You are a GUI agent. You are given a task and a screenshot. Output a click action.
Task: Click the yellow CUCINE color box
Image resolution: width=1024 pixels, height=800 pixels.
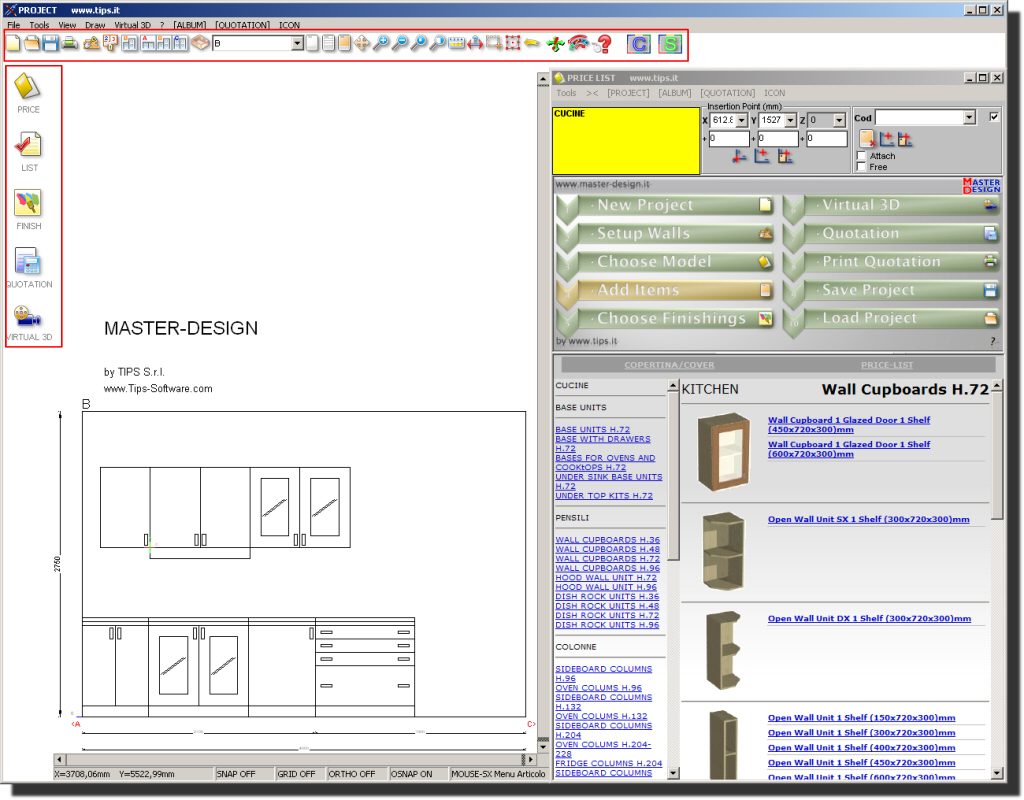tap(626, 141)
